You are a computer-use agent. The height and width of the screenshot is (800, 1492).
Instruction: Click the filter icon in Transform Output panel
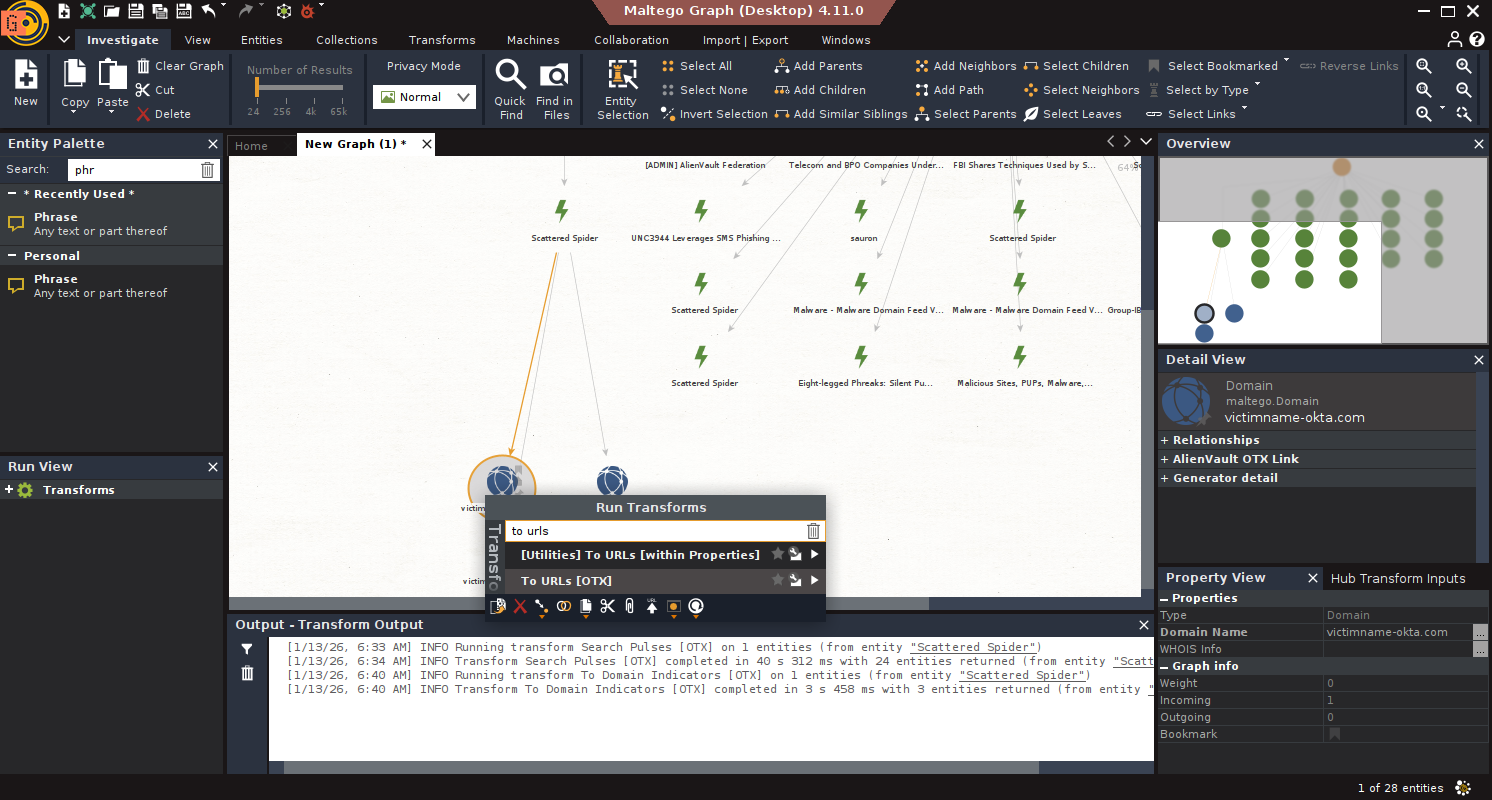pos(247,649)
